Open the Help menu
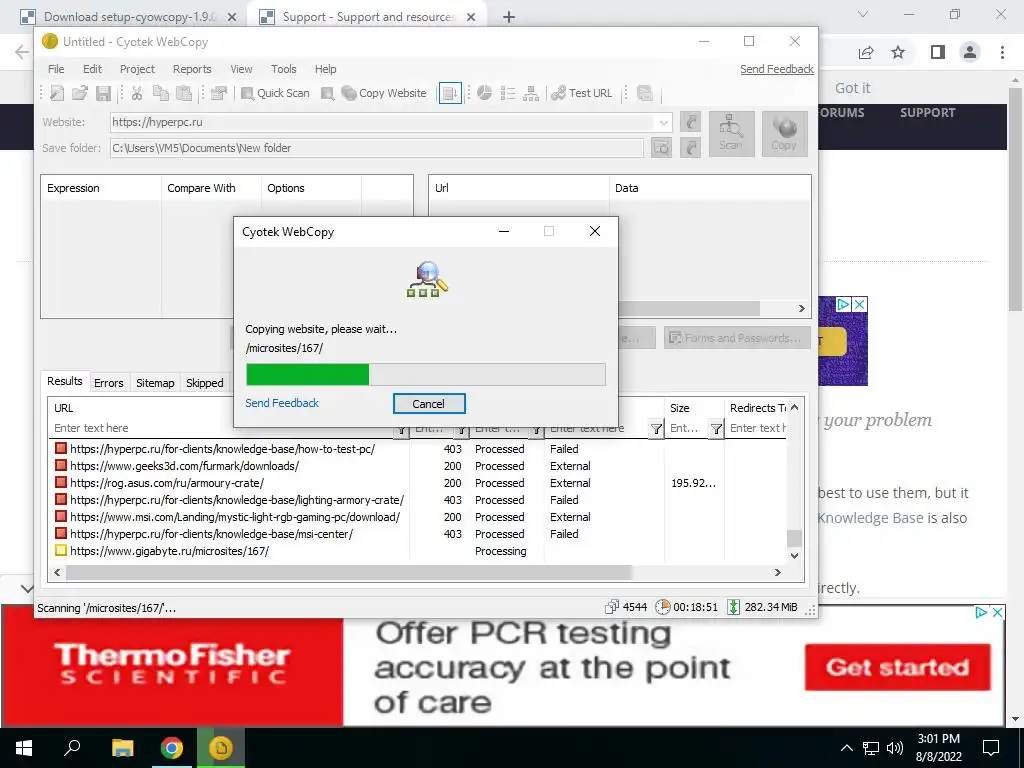 [x=325, y=69]
